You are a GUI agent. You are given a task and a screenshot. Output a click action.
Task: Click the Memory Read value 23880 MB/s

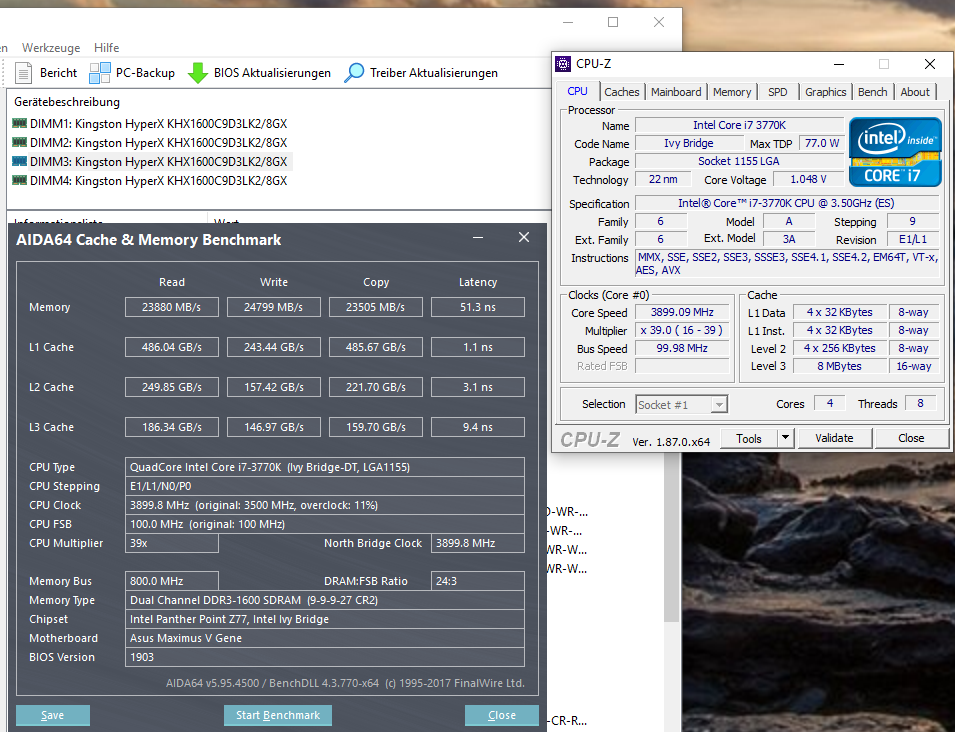point(172,307)
